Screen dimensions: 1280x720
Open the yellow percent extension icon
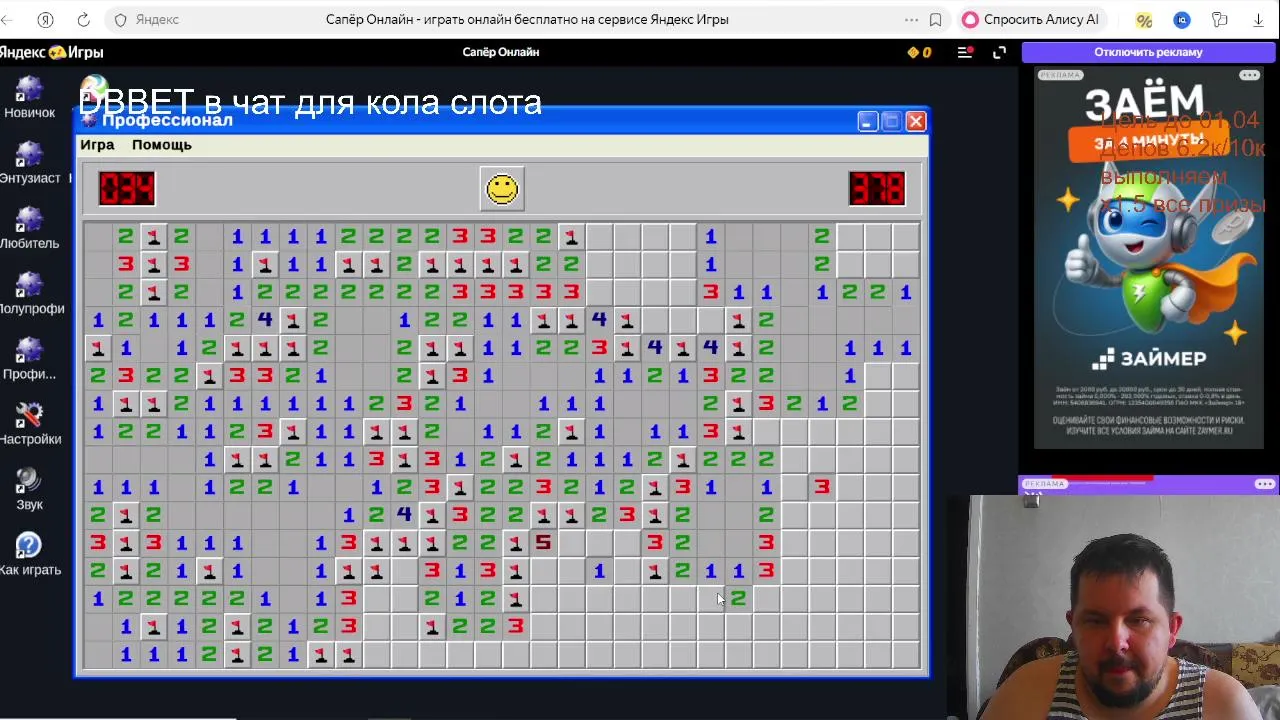click(1144, 20)
